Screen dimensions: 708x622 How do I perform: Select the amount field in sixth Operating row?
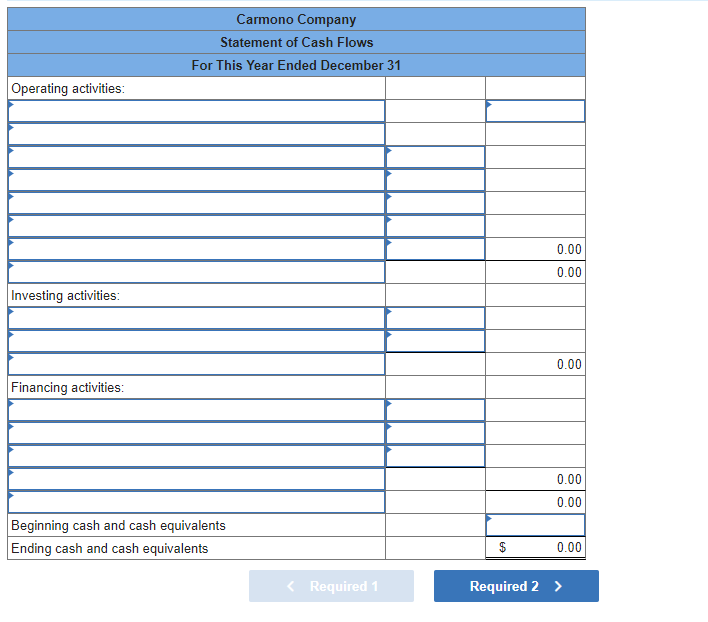[435, 226]
